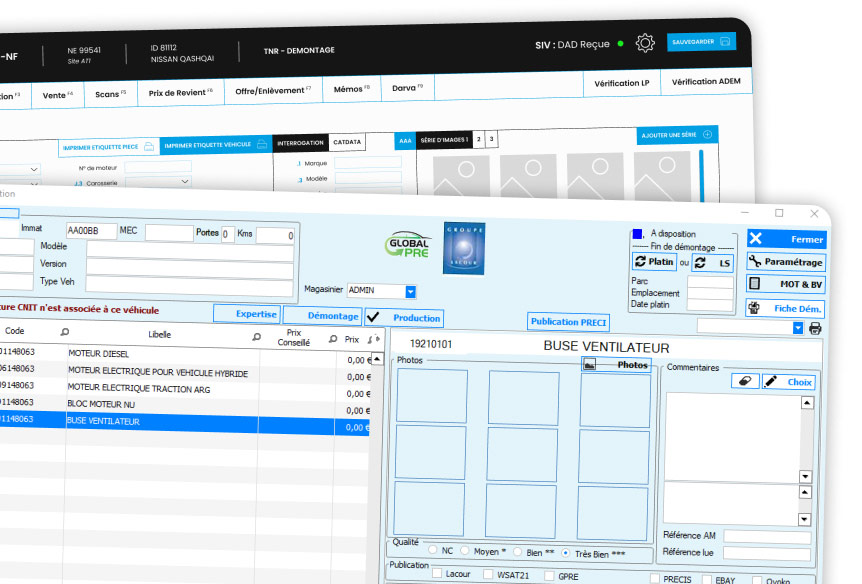The height and width of the screenshot is (584, 862).
Task: Open the Scans tab in back window
Action: tap(110, 93)
